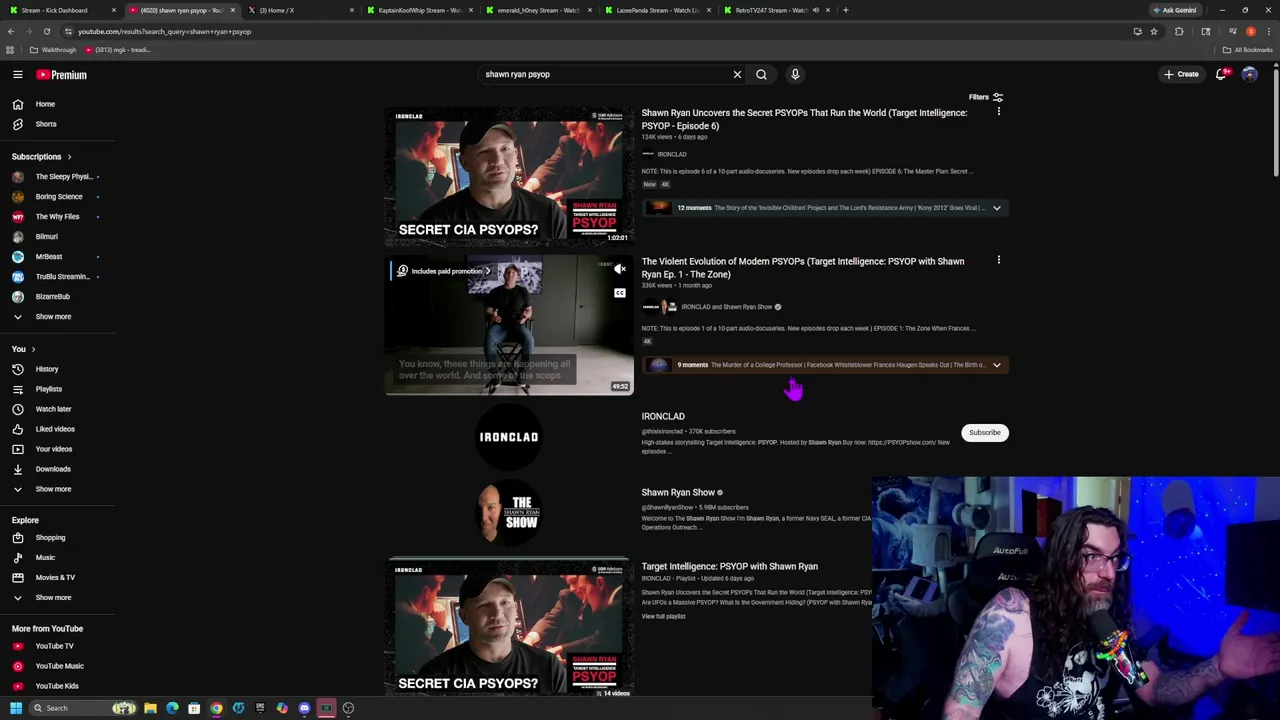Screen dimensions: 1280x720
Task: Open a new browser tab
Action: (x=846, y=10)
